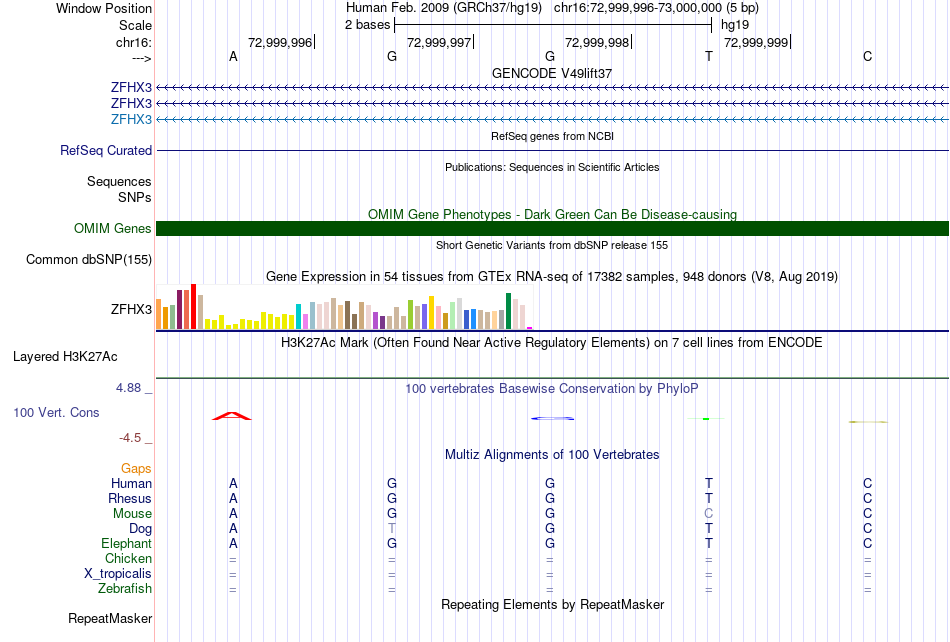This screenshot has width=950, height=642.
Task: Click the green PhyloP conservation mark
Action: tap(706, 419)
